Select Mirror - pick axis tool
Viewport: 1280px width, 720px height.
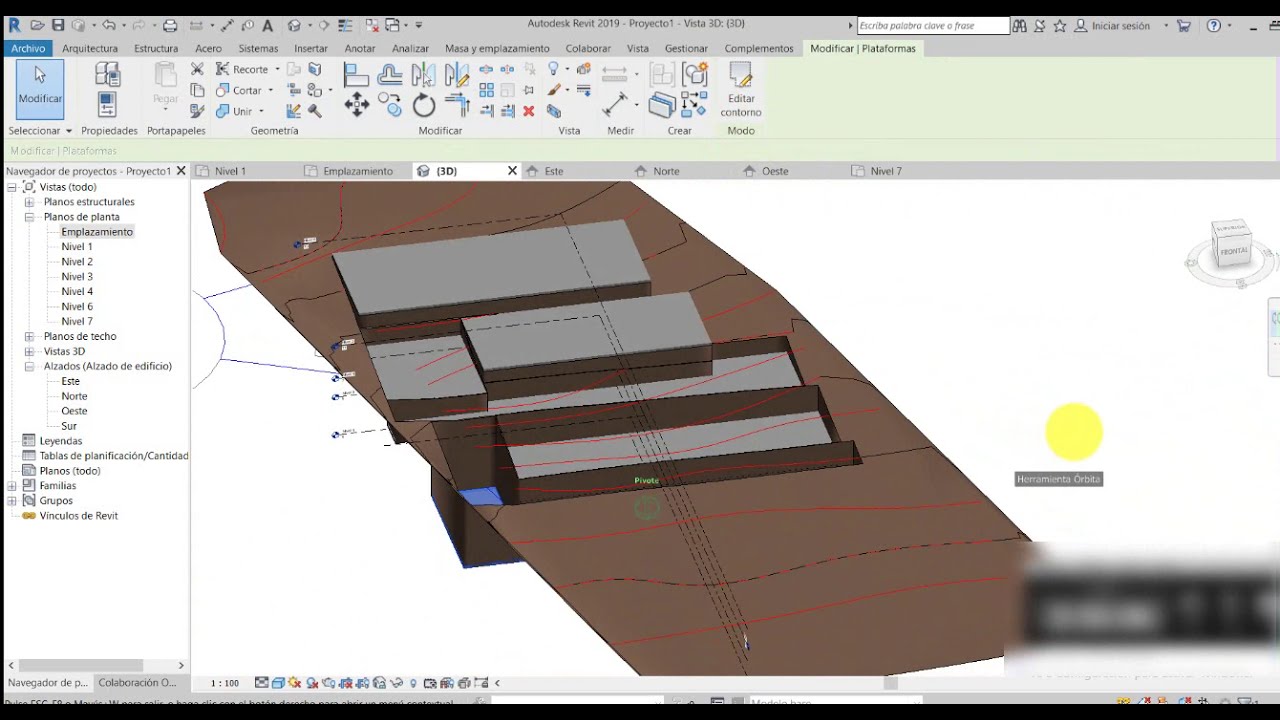[423, 74]
